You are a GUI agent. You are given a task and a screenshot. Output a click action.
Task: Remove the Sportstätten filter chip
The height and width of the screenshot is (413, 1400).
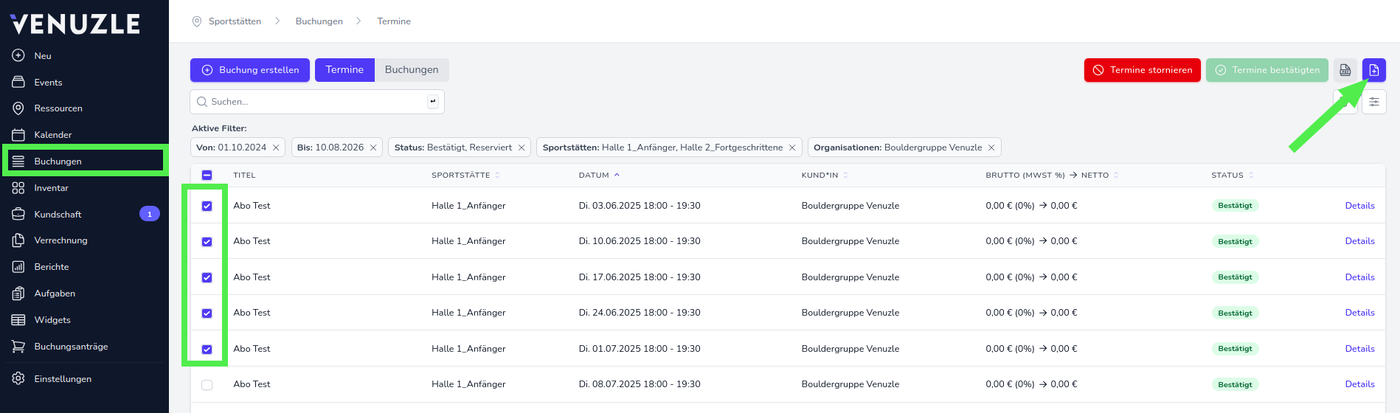[x=792, y=147]
